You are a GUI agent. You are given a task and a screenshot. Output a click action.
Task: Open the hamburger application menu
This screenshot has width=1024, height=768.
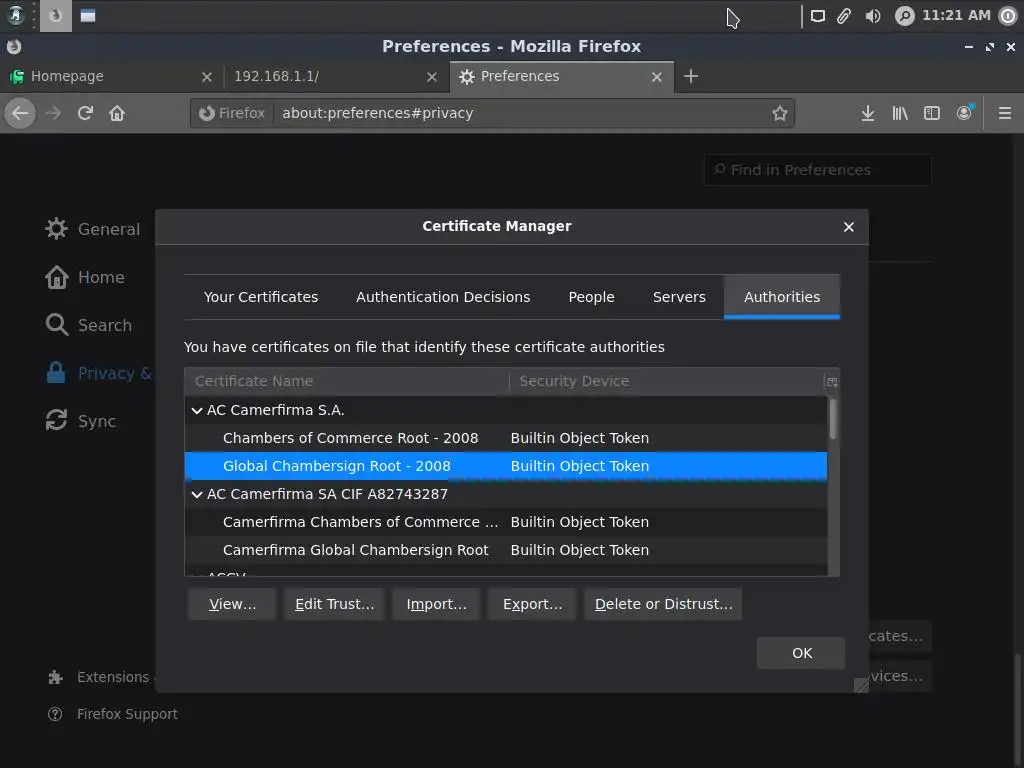(1005, 113)
